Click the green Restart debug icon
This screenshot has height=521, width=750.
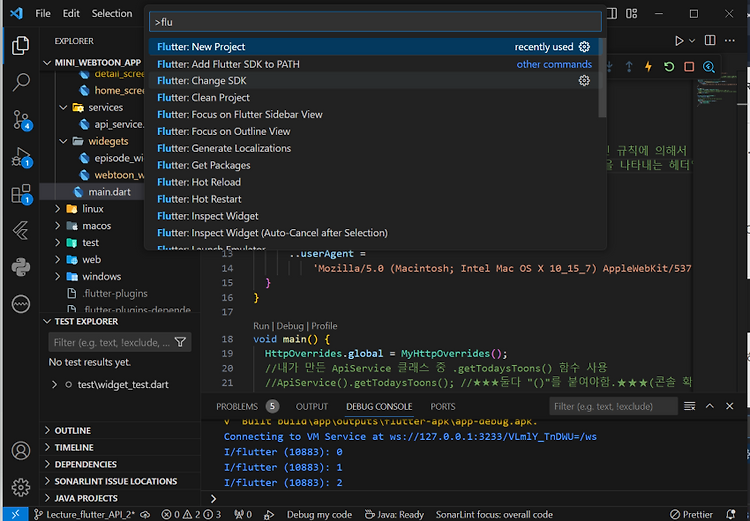click(x=669, y=67)
